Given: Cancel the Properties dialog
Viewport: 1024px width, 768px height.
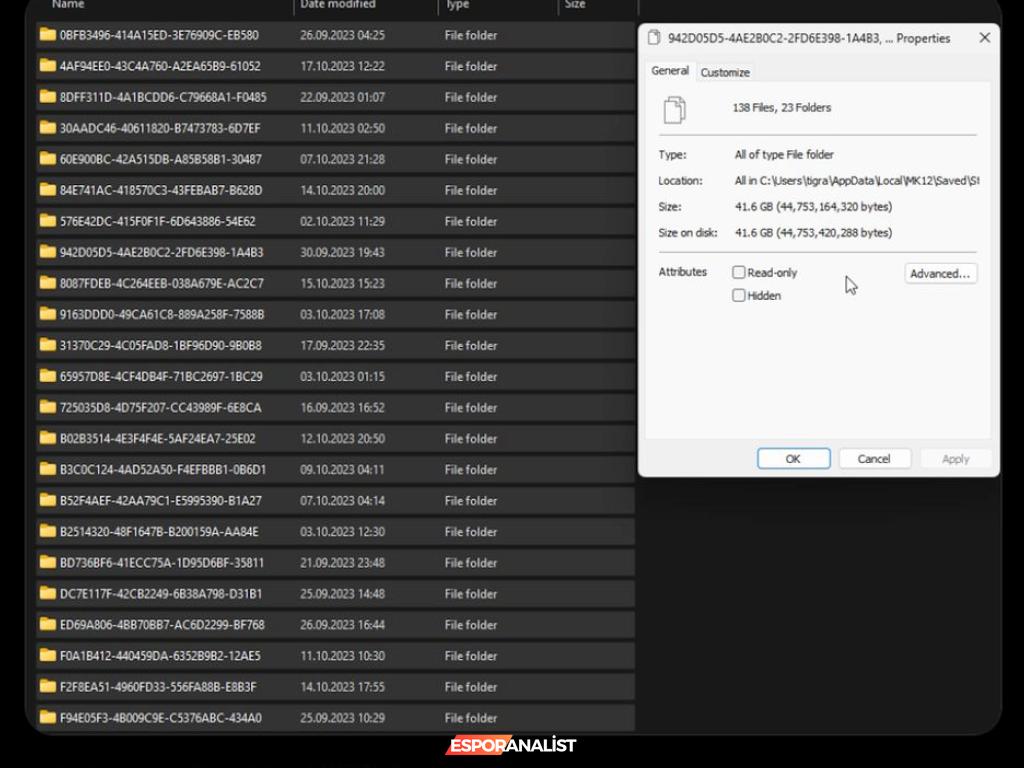Looking at the screenshot, I should (x=873, y=459).
